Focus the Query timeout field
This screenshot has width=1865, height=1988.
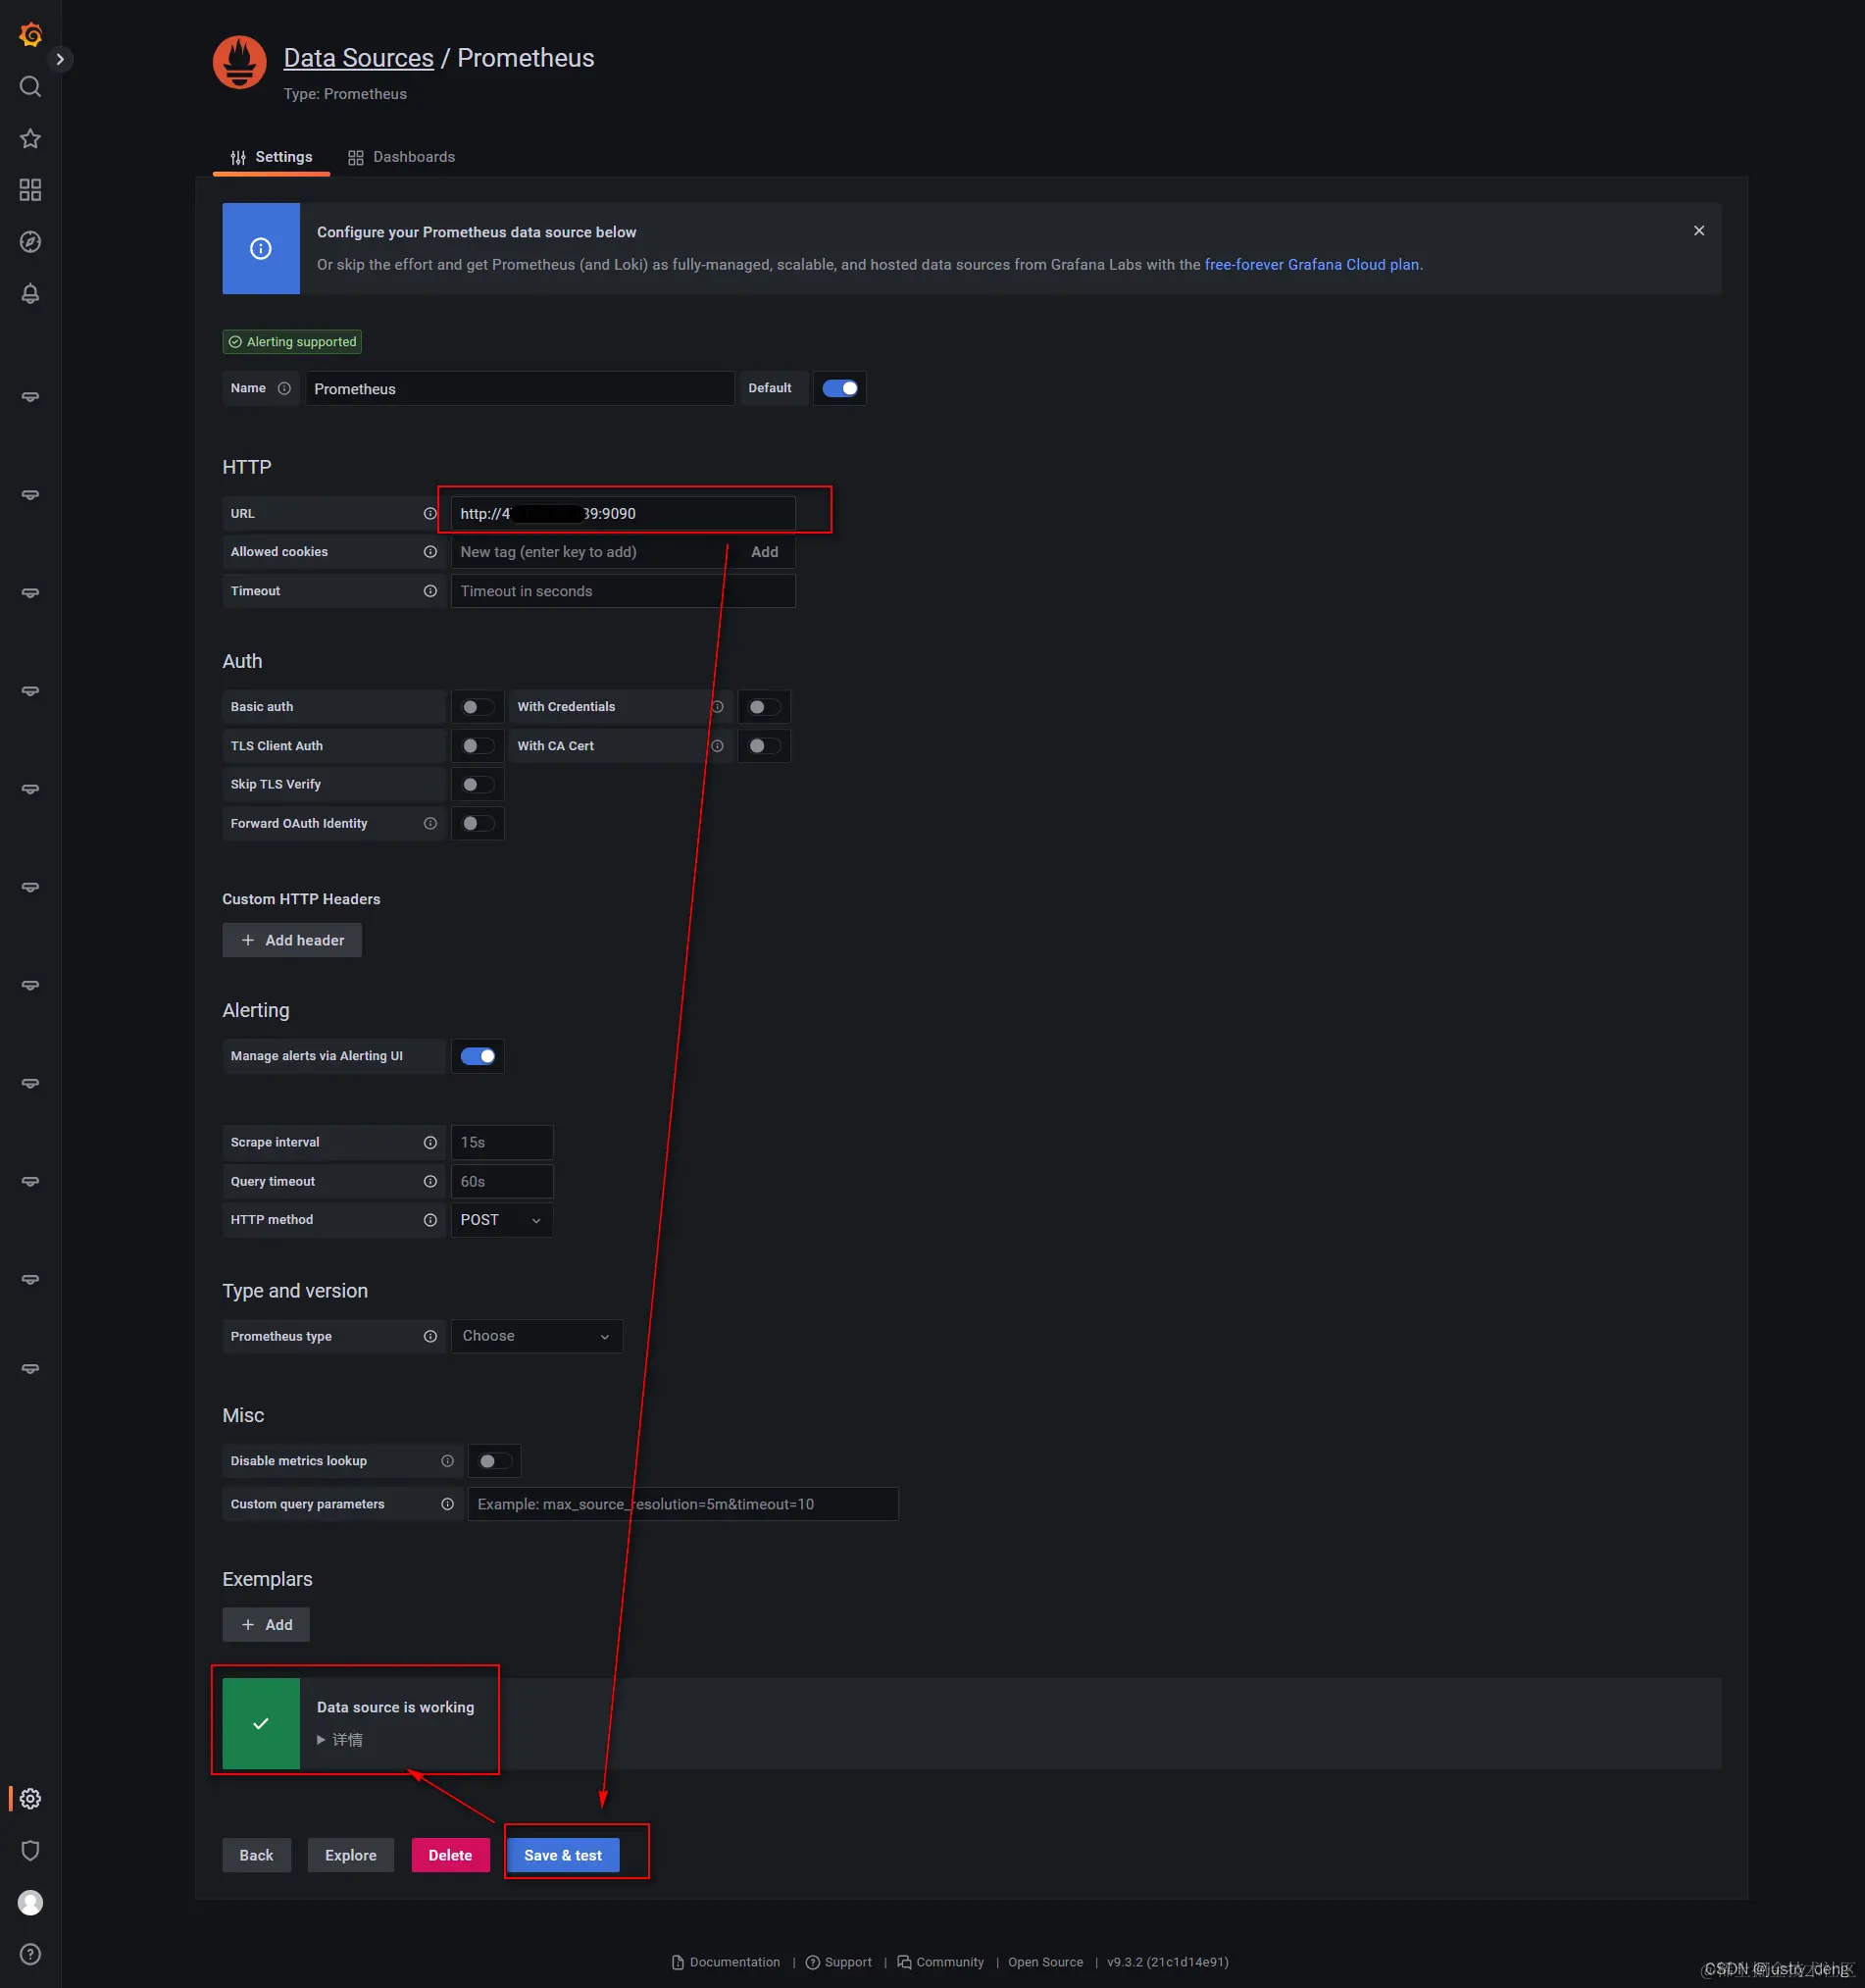point(502,1182)
